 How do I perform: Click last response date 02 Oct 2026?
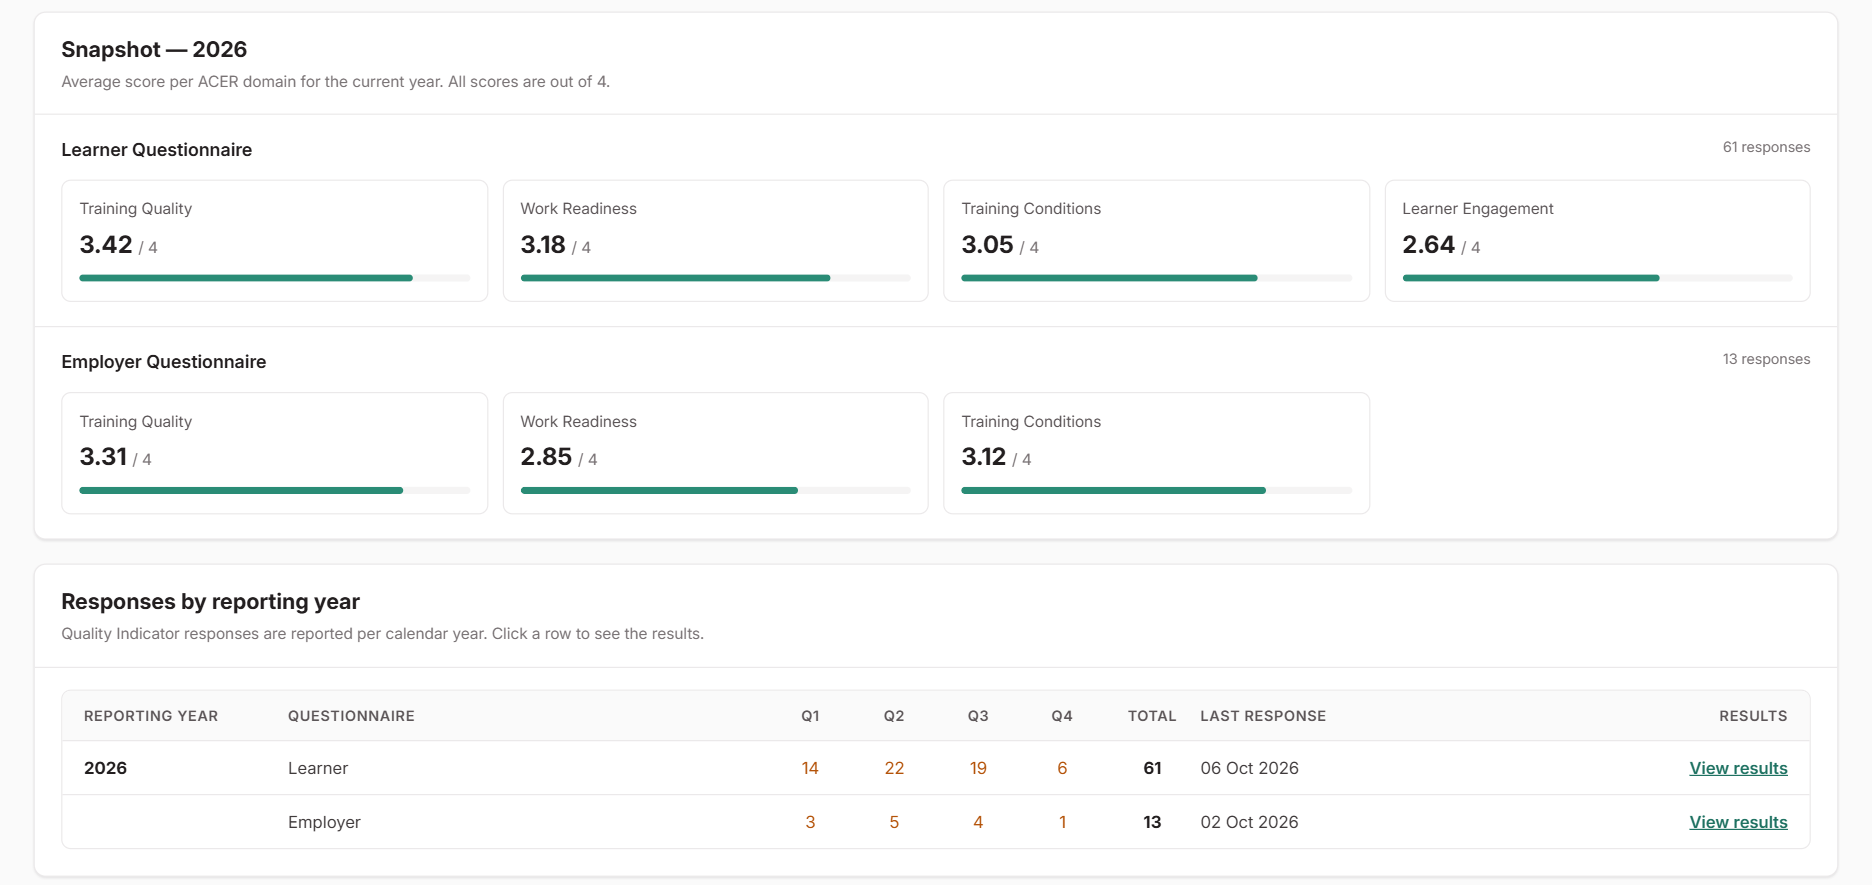tap(1249, 822)
